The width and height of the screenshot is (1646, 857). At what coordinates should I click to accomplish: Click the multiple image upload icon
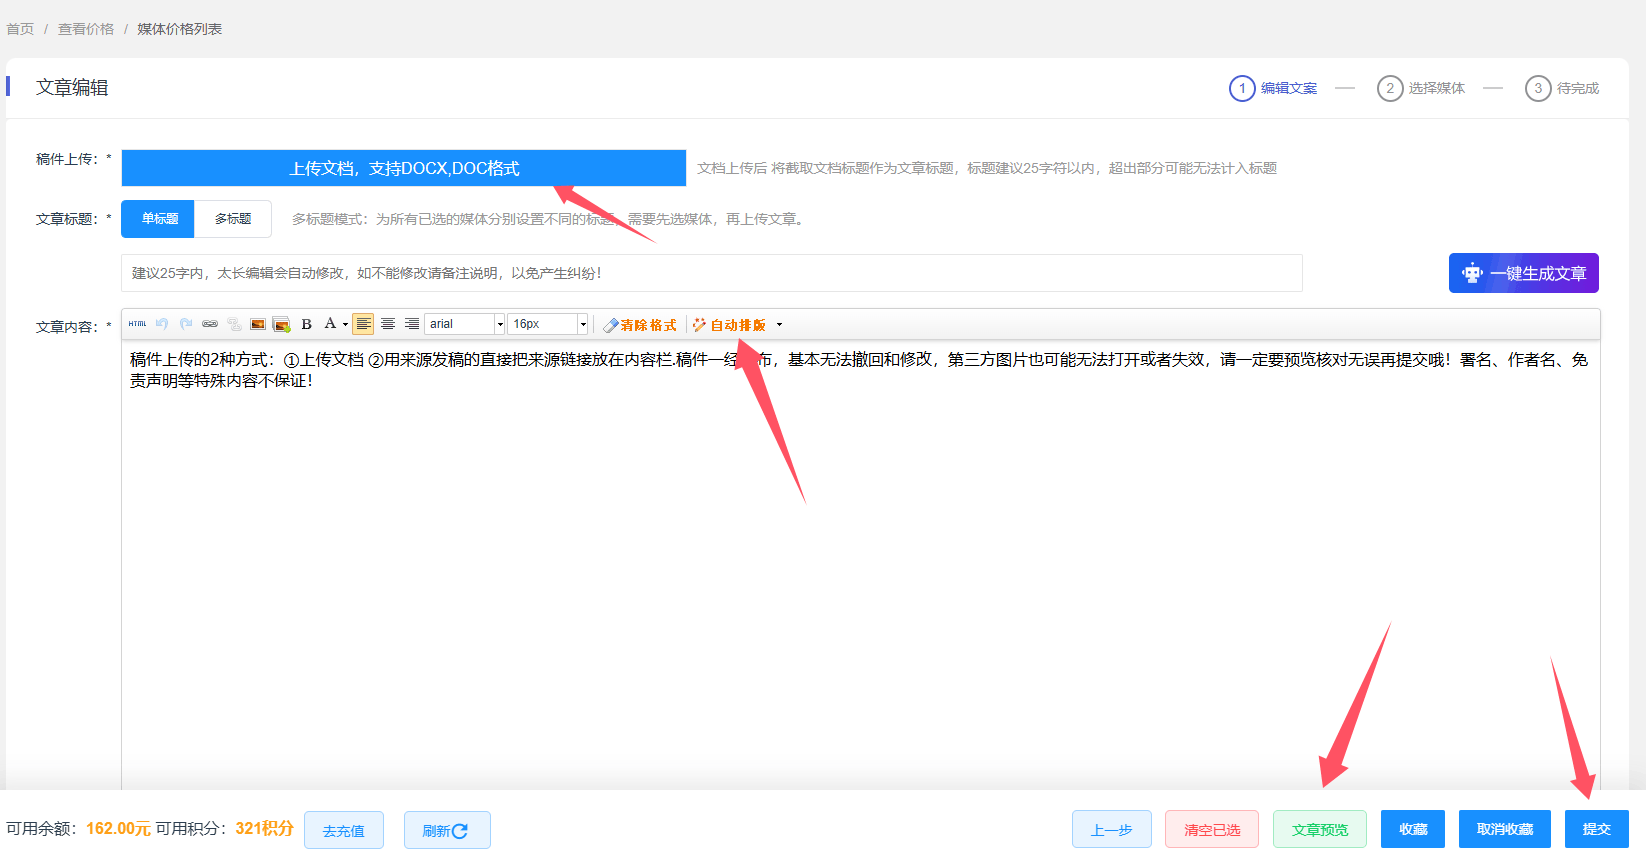pyautogui.click(x=282, y=324)
